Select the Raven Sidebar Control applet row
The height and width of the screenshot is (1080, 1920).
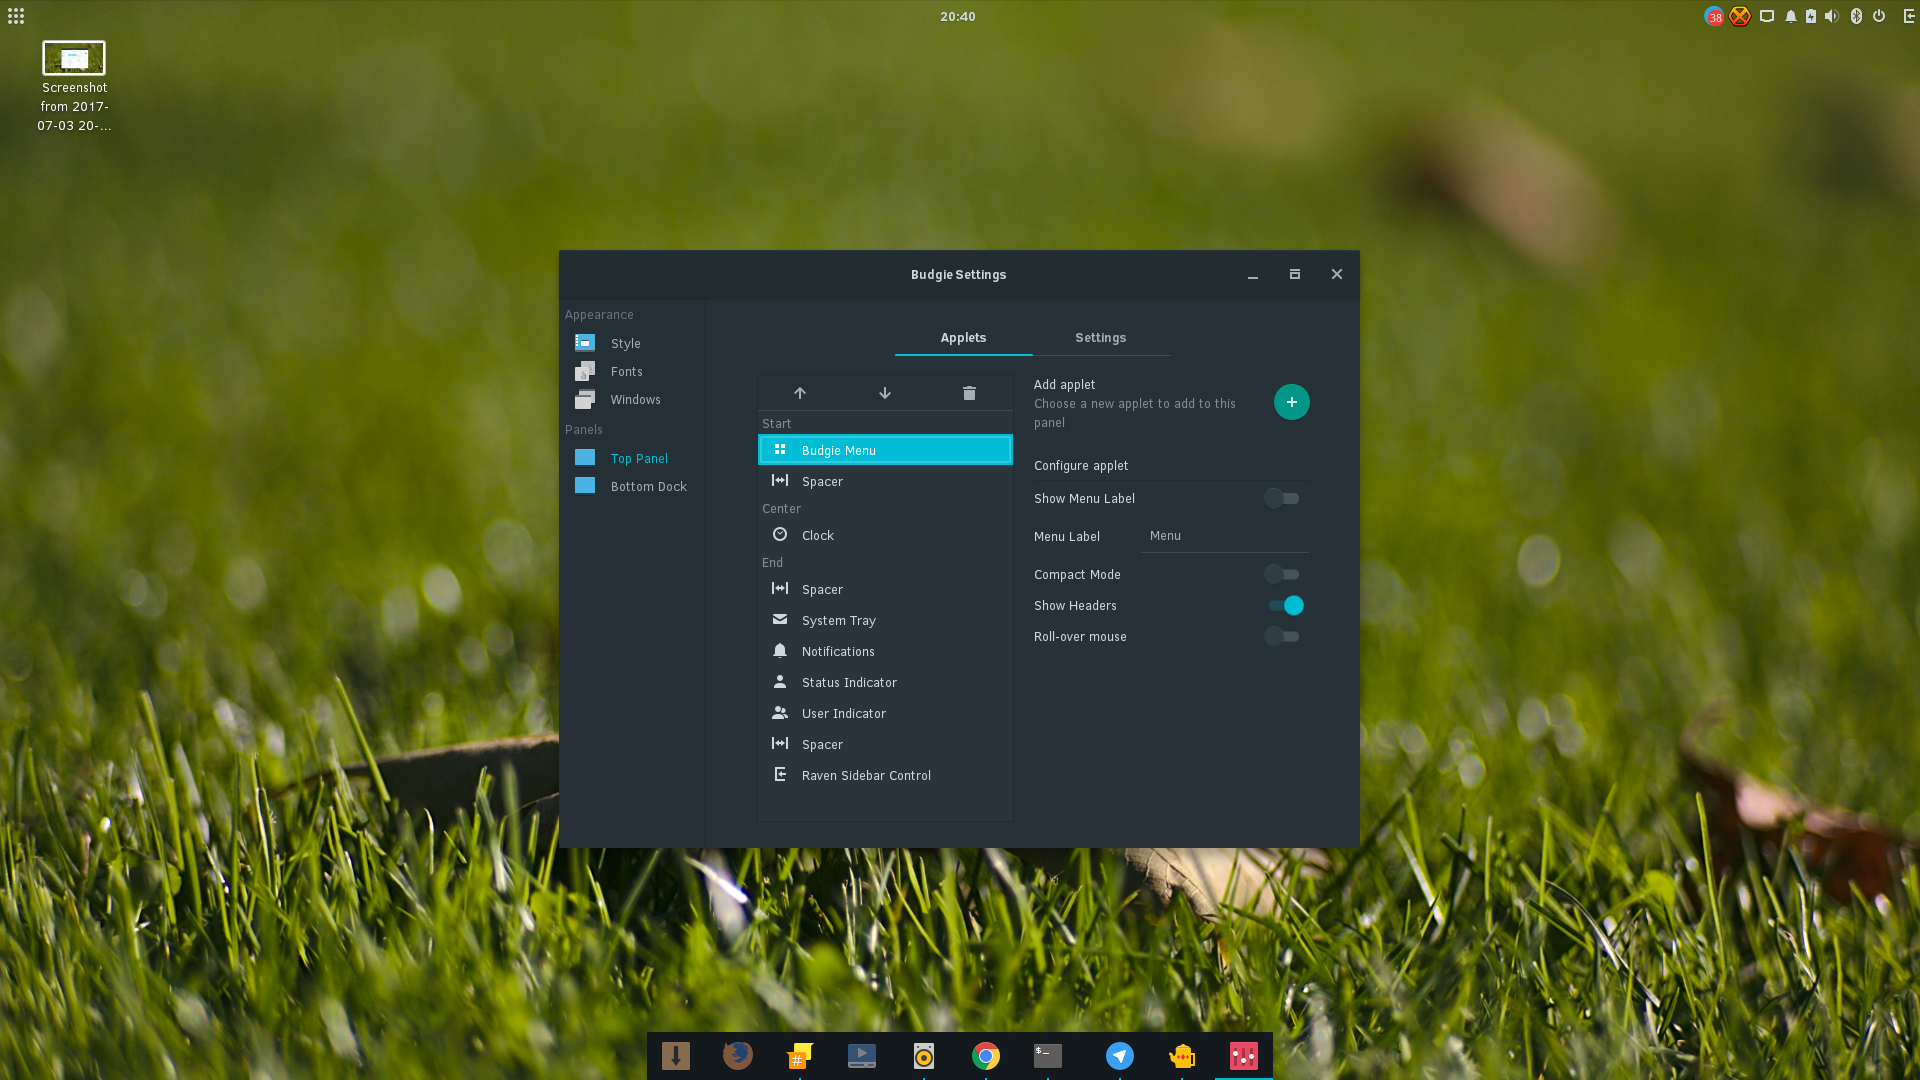[x=885, y=775]
